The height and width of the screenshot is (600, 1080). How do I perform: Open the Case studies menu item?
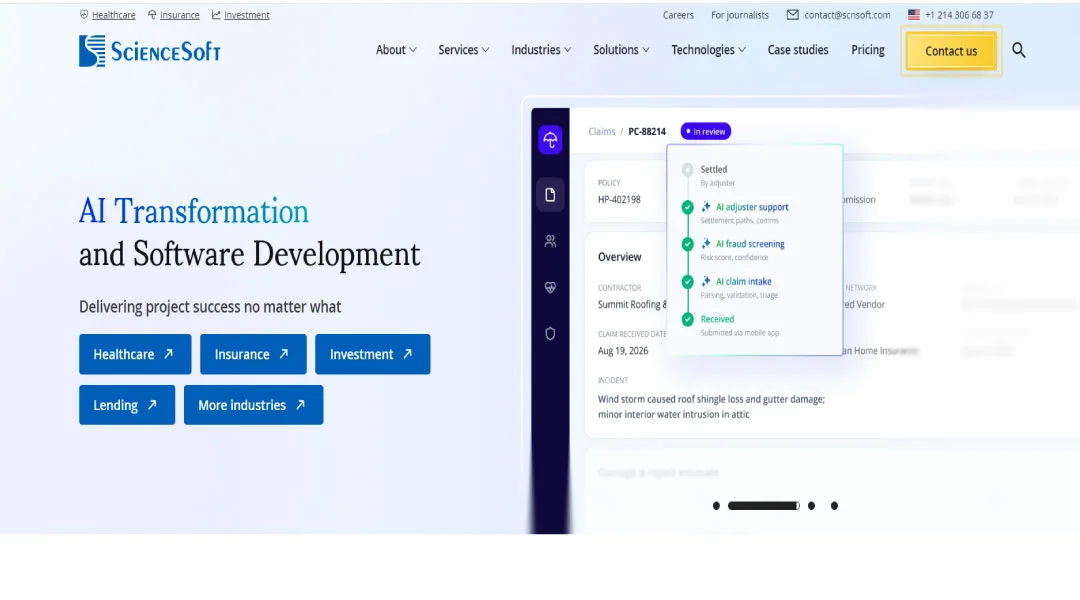coord(798,50)
